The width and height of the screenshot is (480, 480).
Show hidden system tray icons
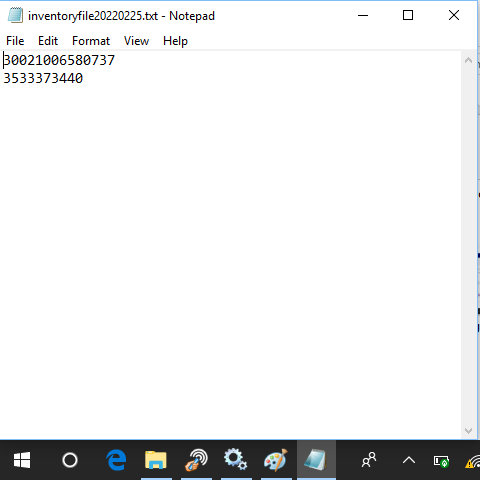pos(409,460)
